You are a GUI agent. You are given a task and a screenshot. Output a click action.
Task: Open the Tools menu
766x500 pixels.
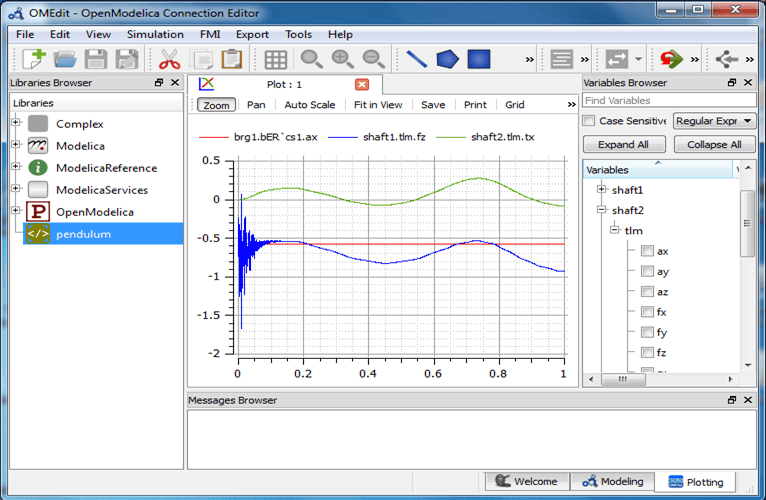click(298, 34)
